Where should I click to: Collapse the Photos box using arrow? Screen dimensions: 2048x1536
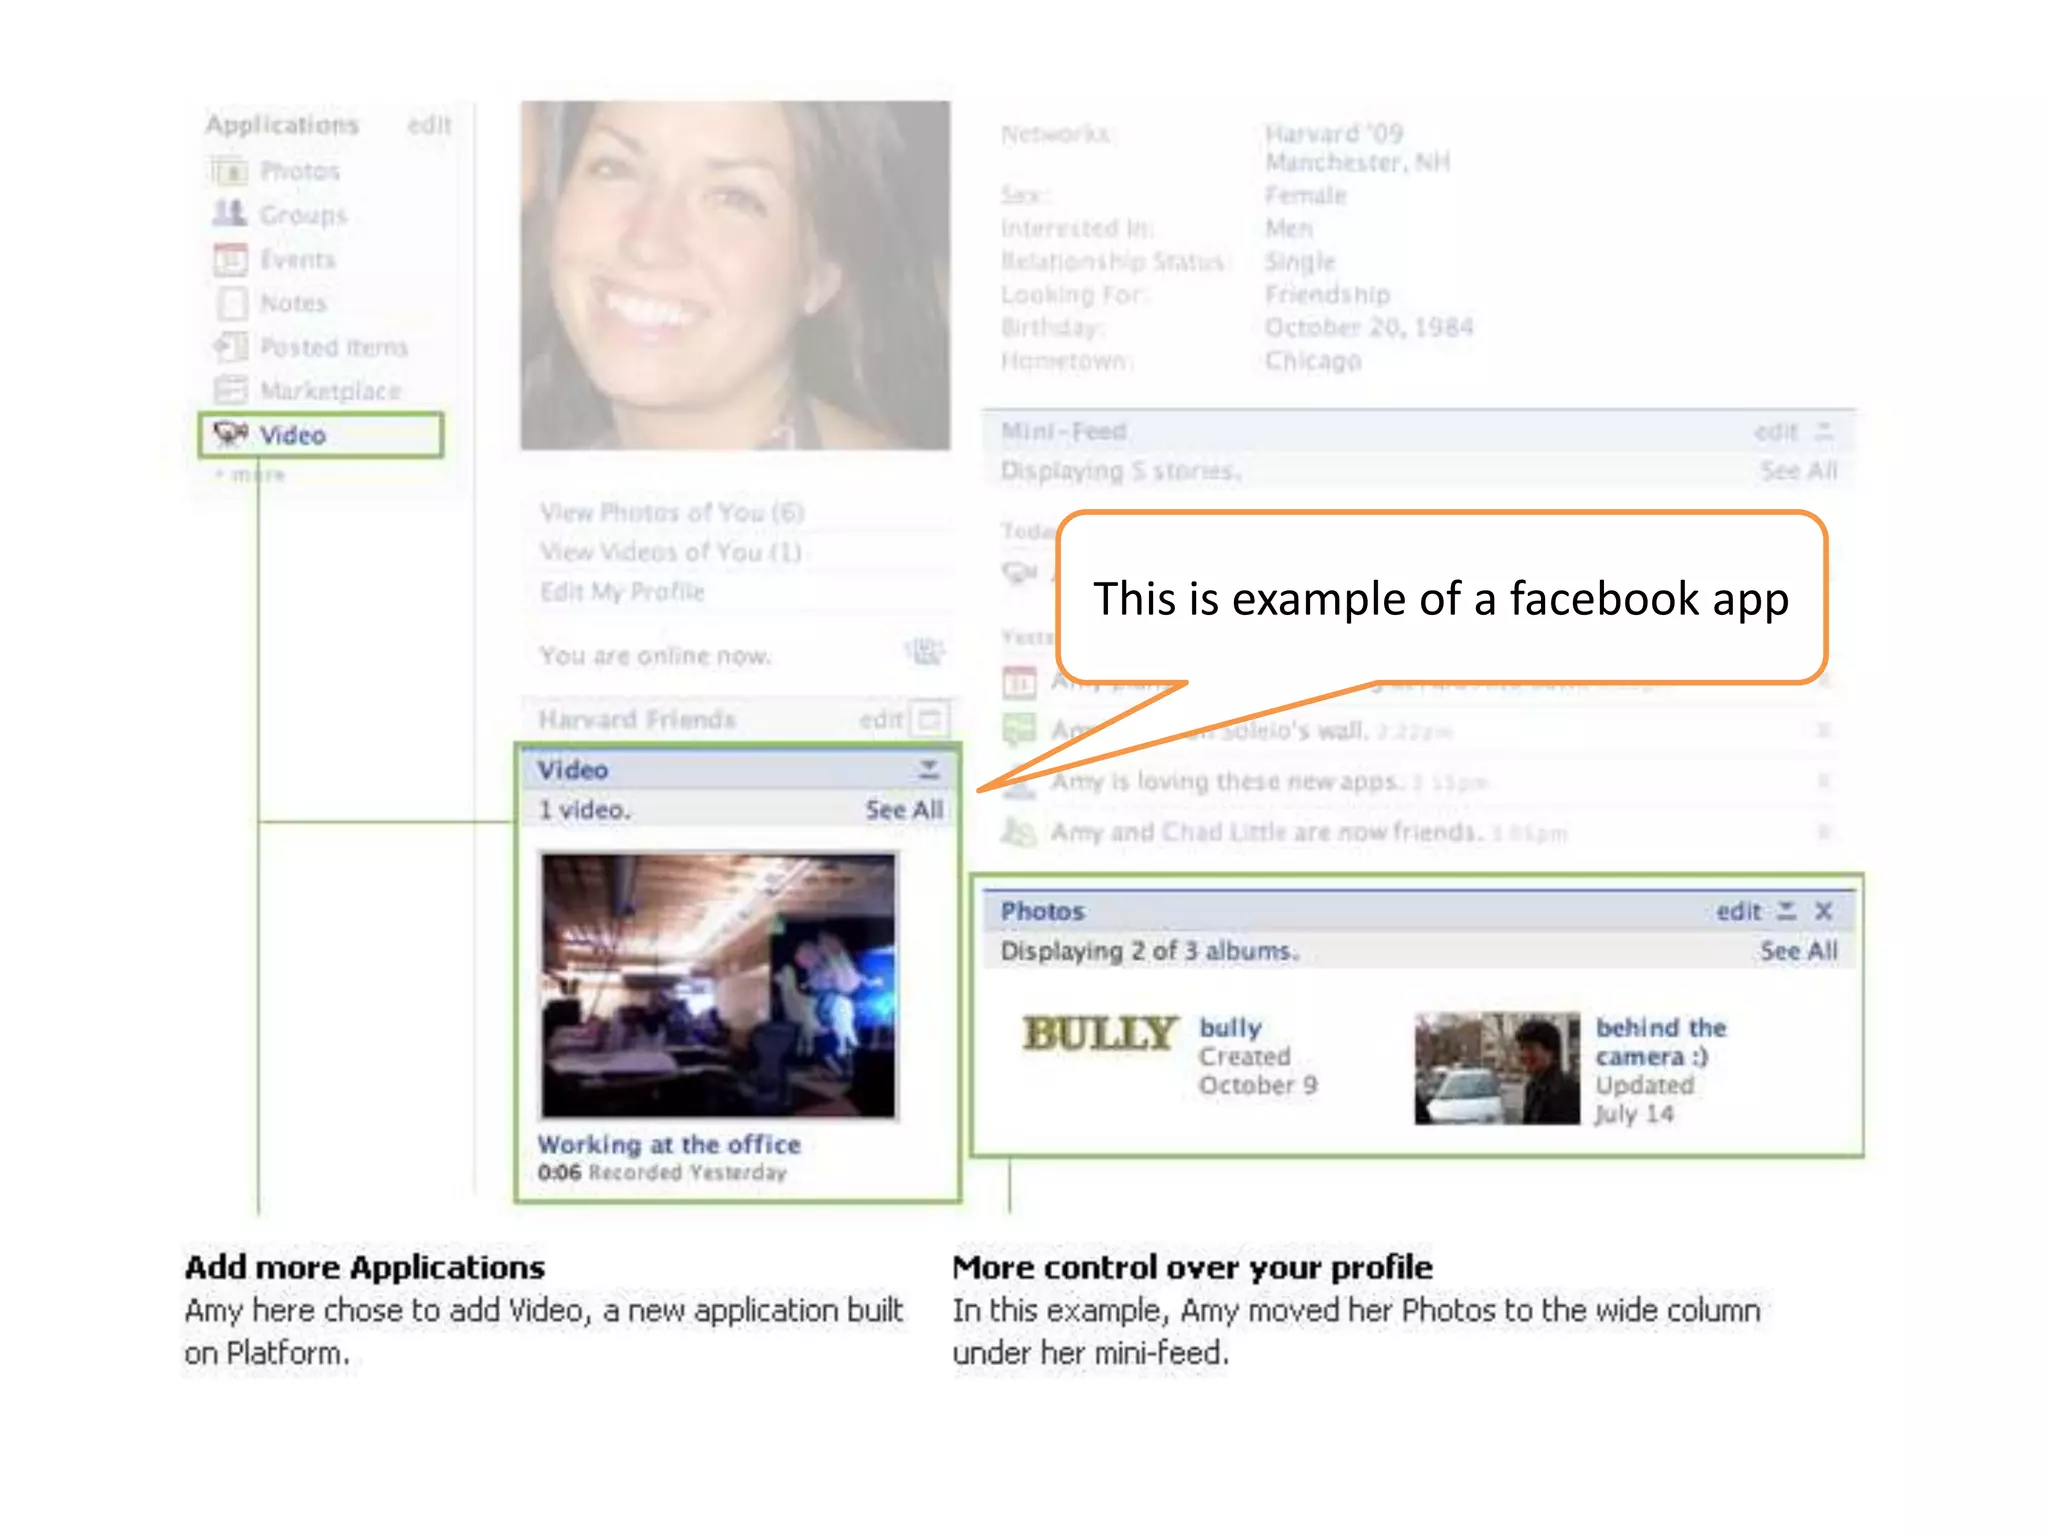pos(1787,911)
